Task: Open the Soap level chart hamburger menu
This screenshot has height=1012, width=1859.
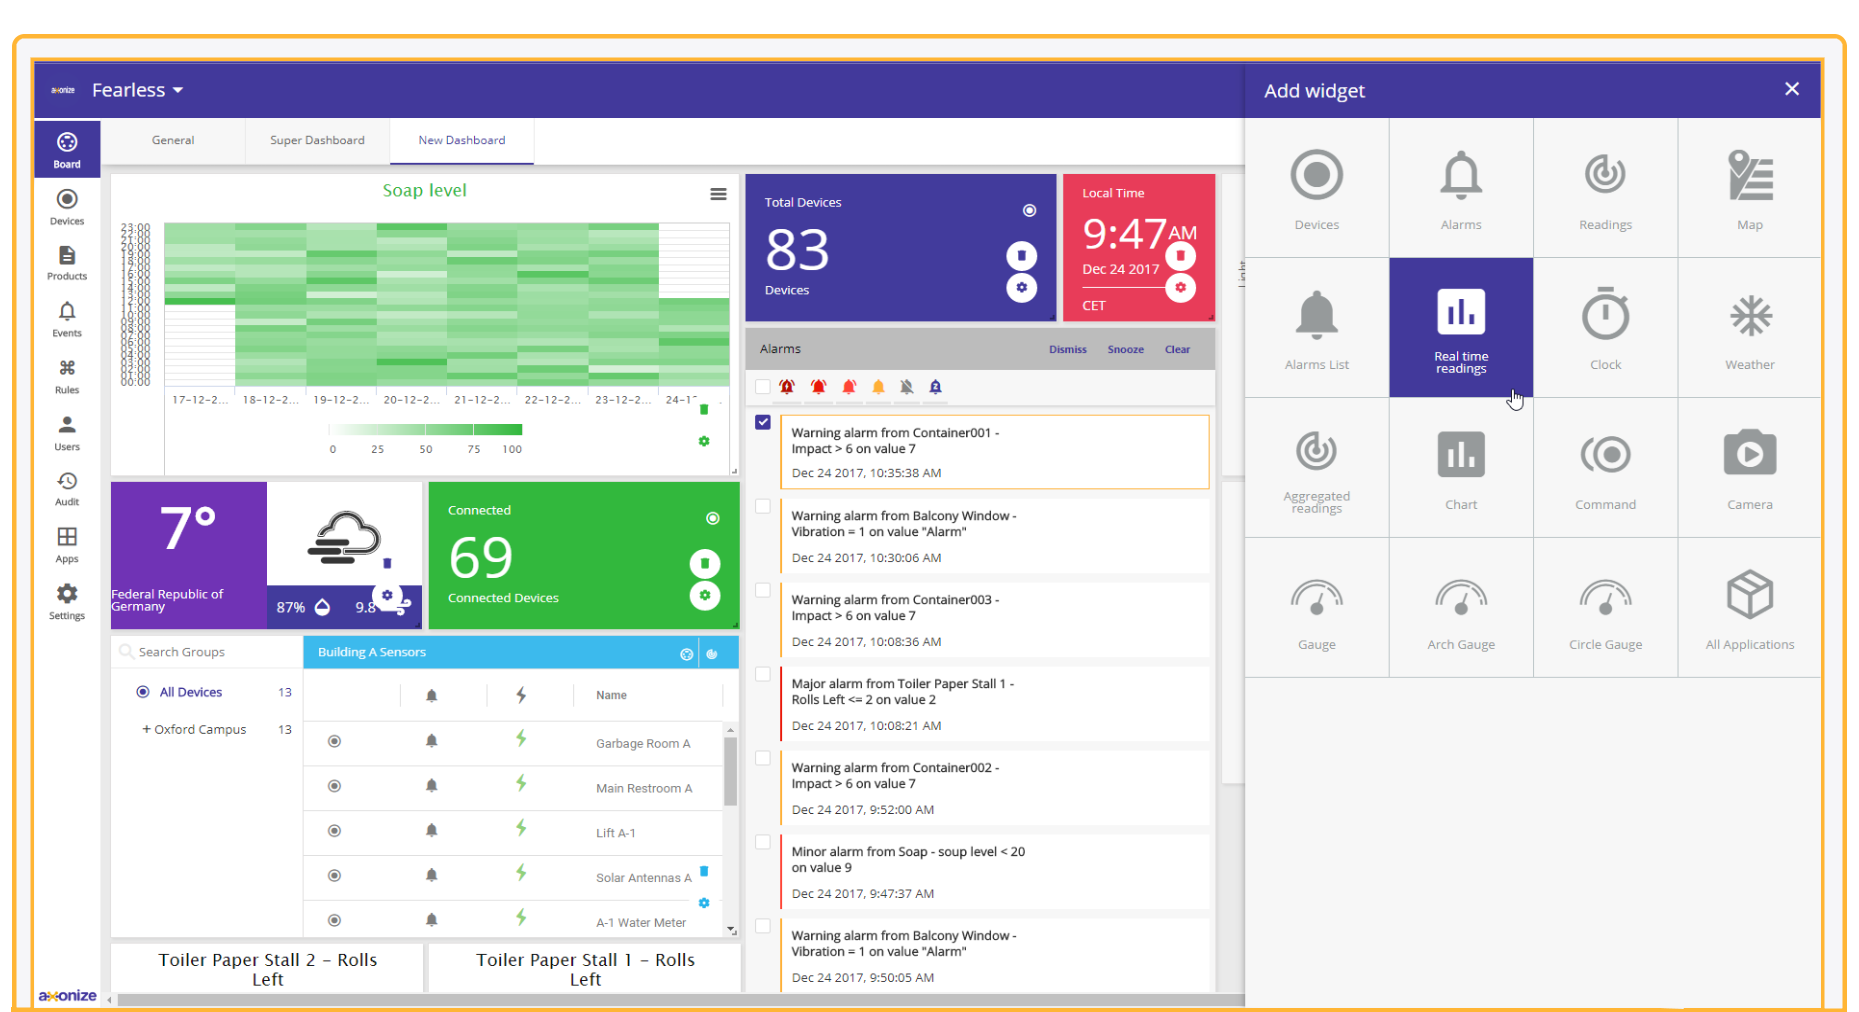Action: [718, 194]
